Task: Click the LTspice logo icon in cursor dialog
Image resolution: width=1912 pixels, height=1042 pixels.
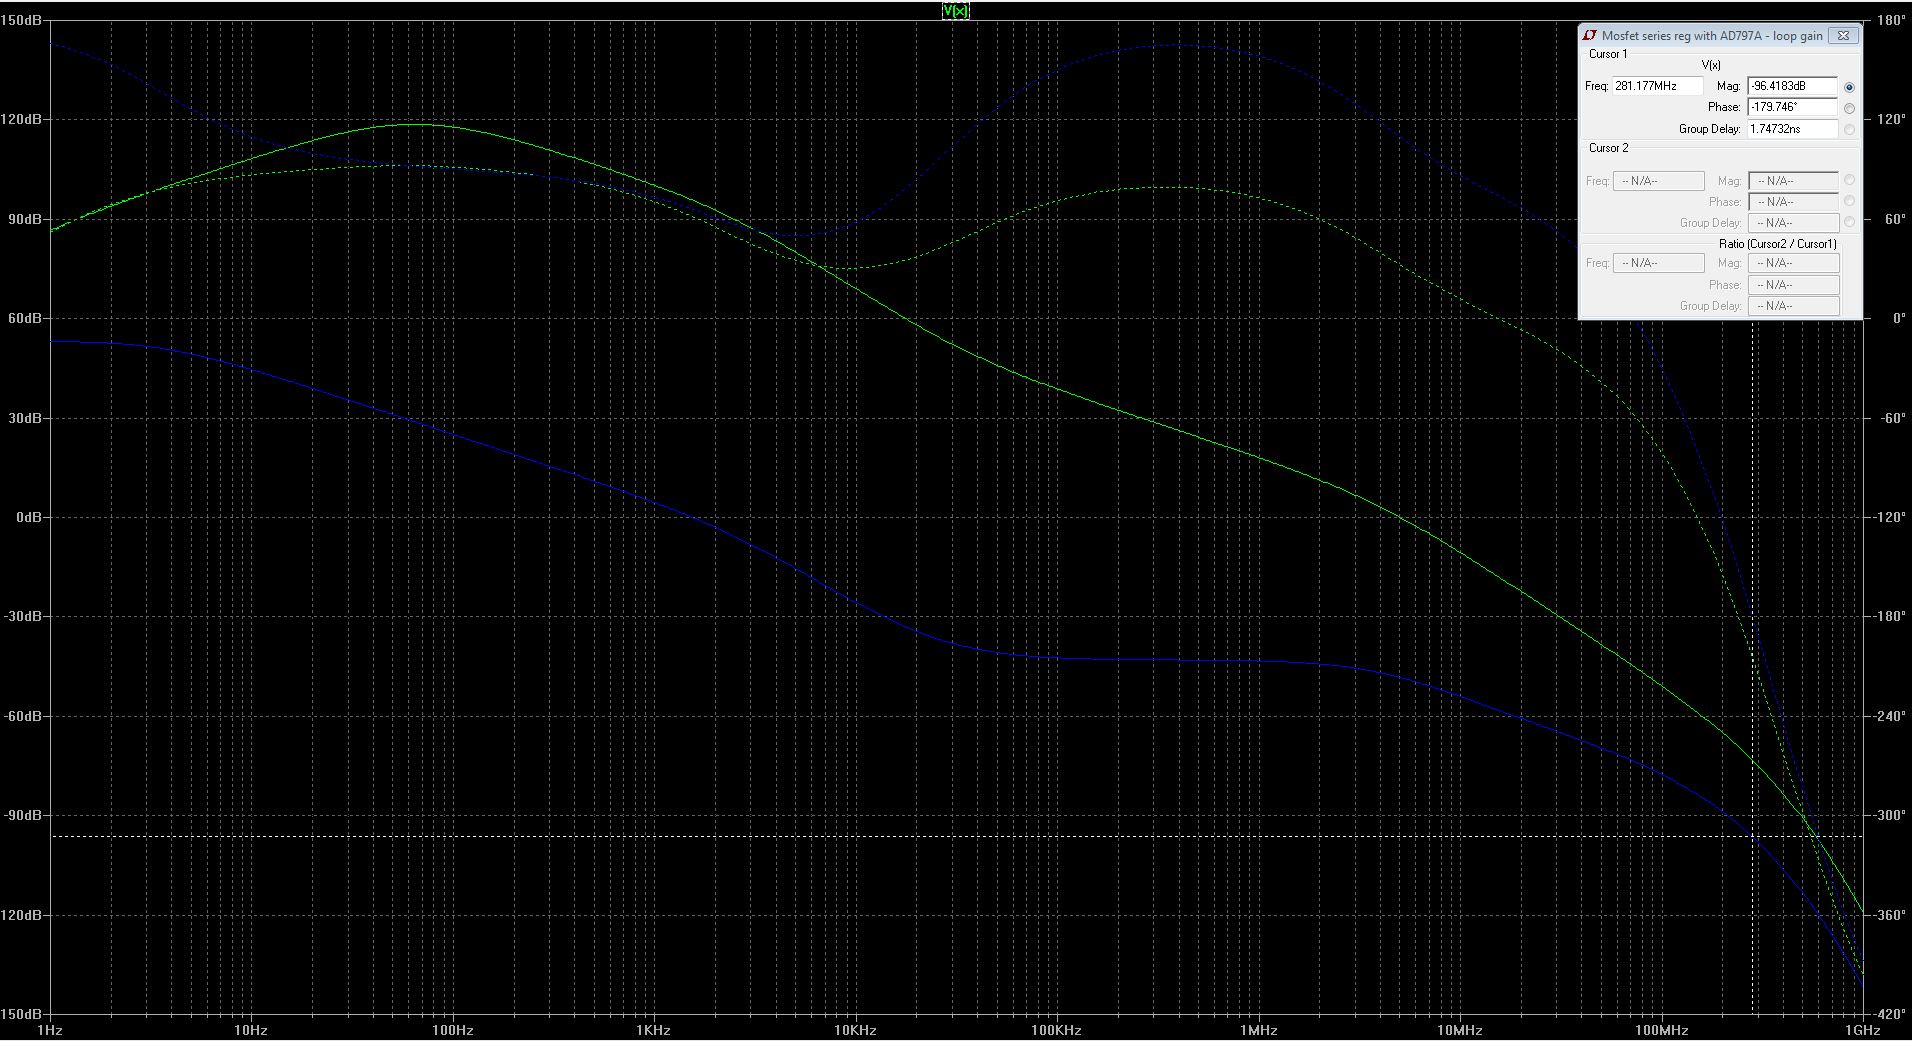Action: click(1590, 35)
